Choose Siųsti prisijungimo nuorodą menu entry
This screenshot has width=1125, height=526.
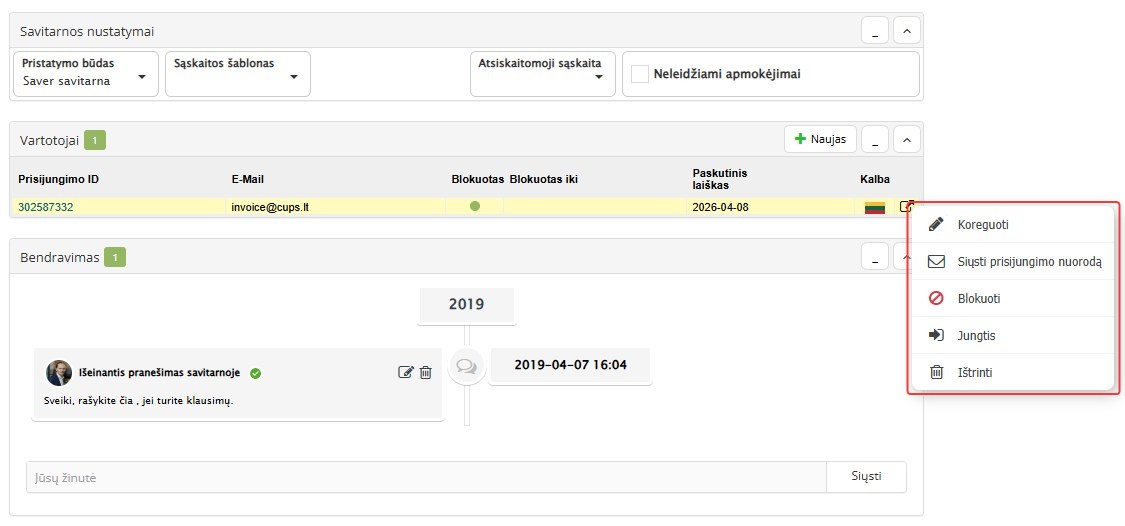pos(1012,261)
